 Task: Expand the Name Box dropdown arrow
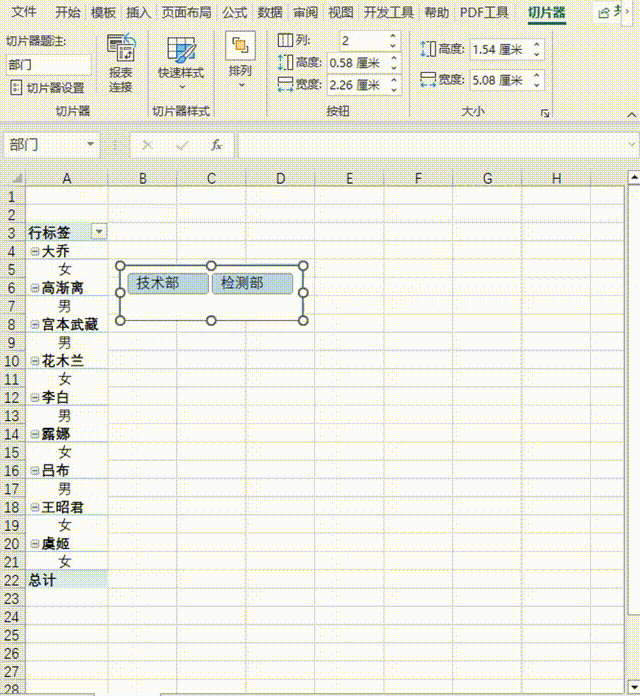click(91, 145)
